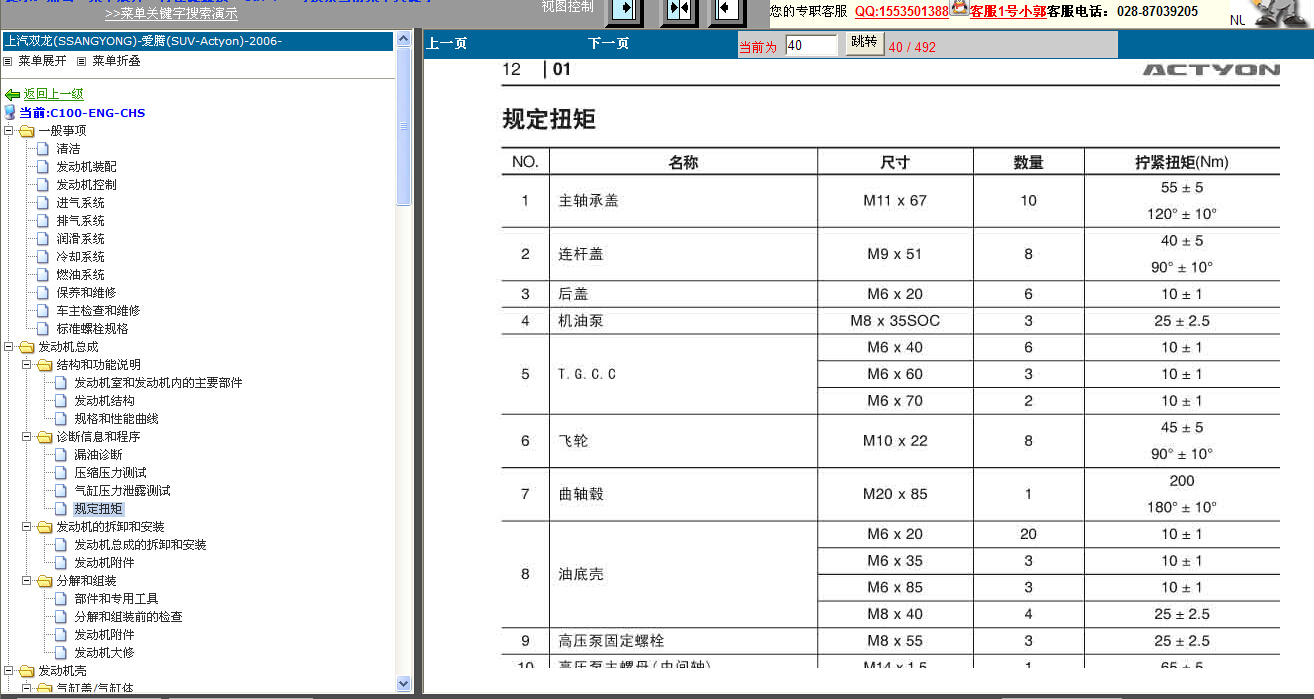Screen dimensions: 1314x699
Task: Click the document icon beside 清洁
Action: [42, 149]
